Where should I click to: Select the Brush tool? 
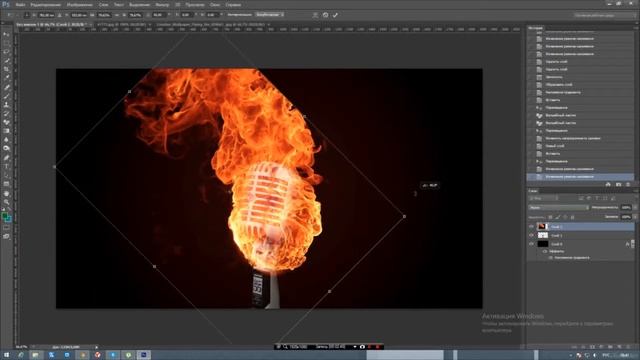point(6,96)
